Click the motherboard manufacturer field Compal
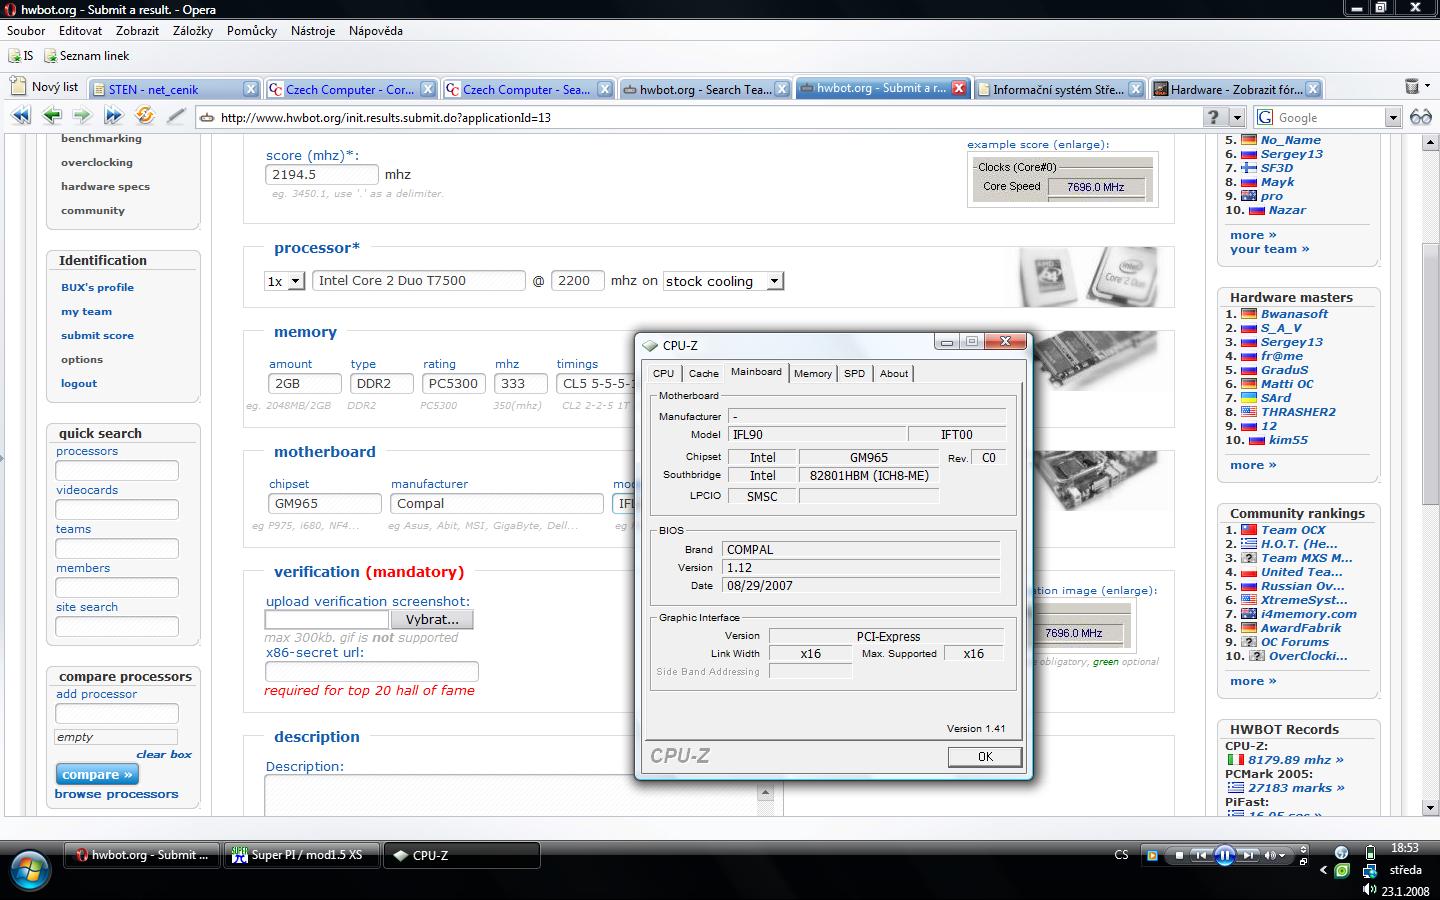The height and width of the screenshot is (900, 1440). click(497, 503)
